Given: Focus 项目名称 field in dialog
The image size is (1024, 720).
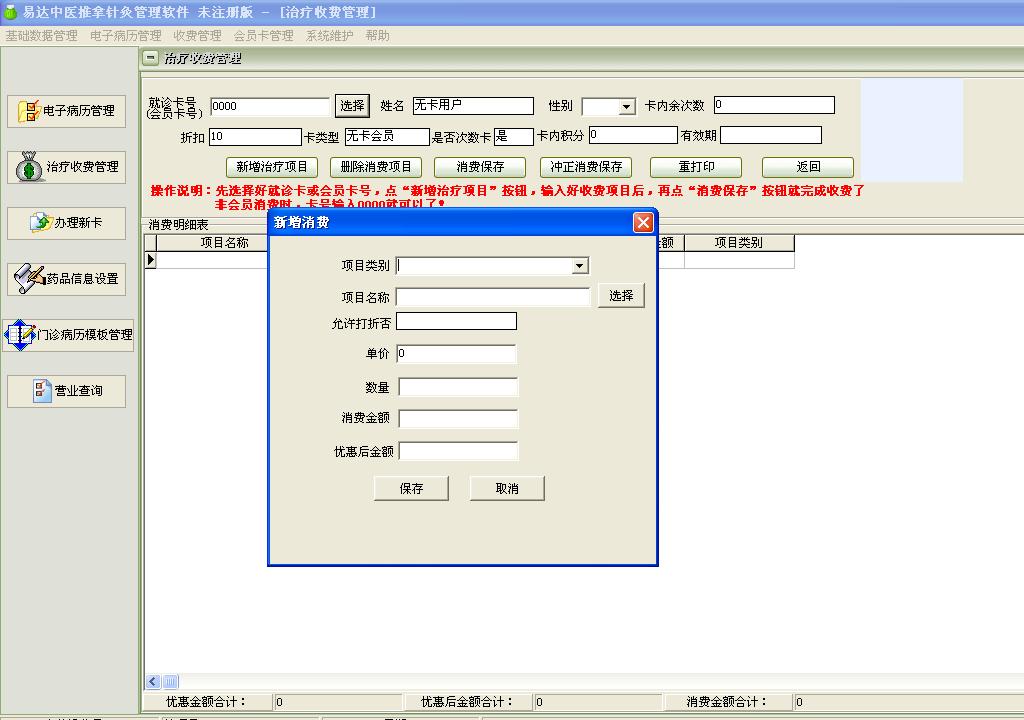Looking at the screenshot, I should click(x=493, y=297).
